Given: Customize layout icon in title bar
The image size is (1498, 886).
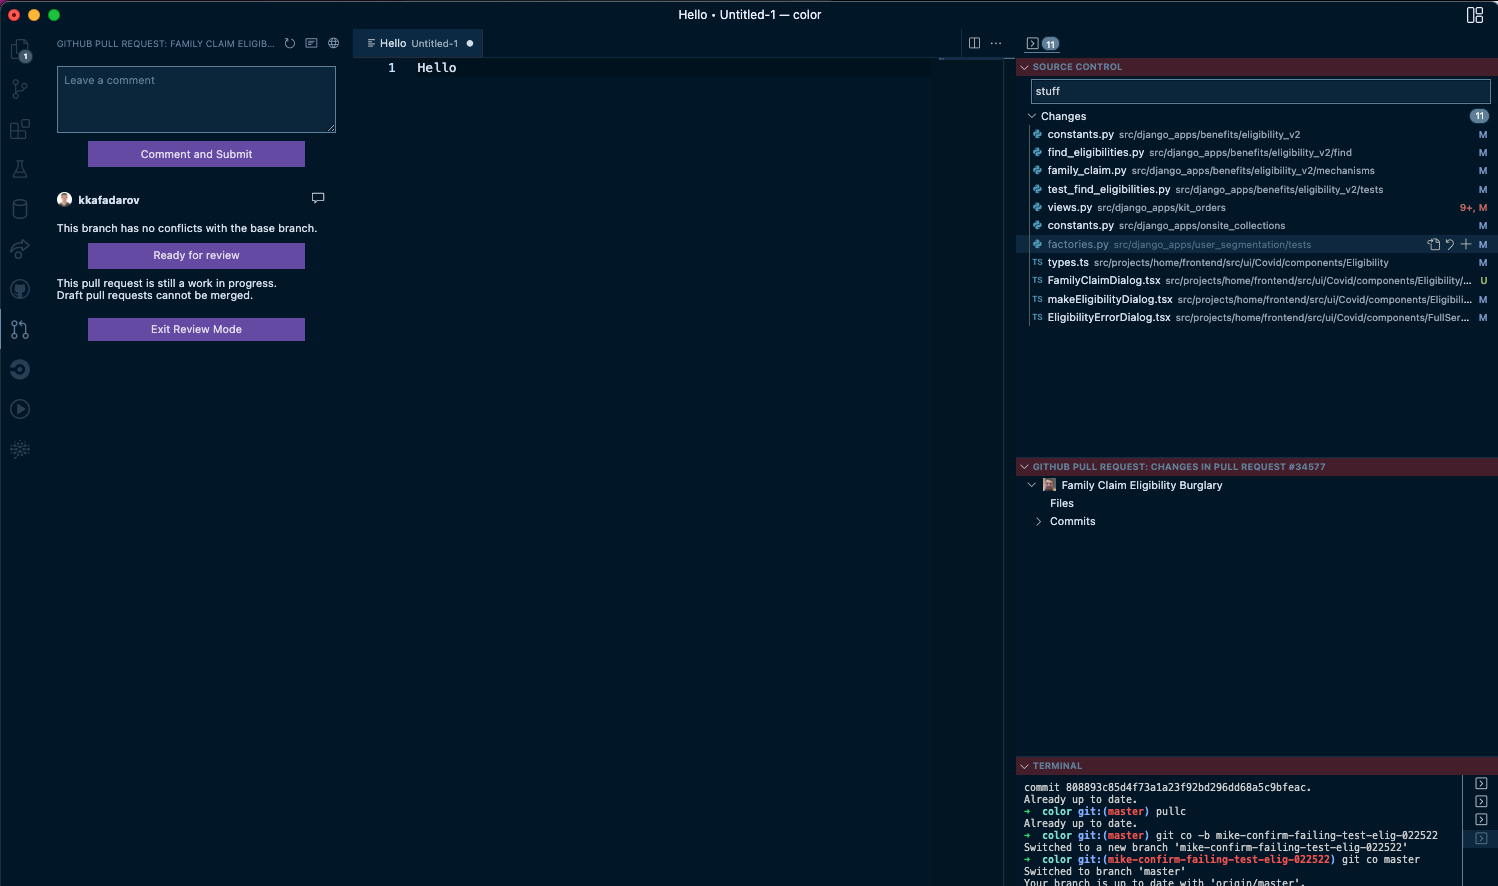Looking at the screenshot, I should point(1475,15).
